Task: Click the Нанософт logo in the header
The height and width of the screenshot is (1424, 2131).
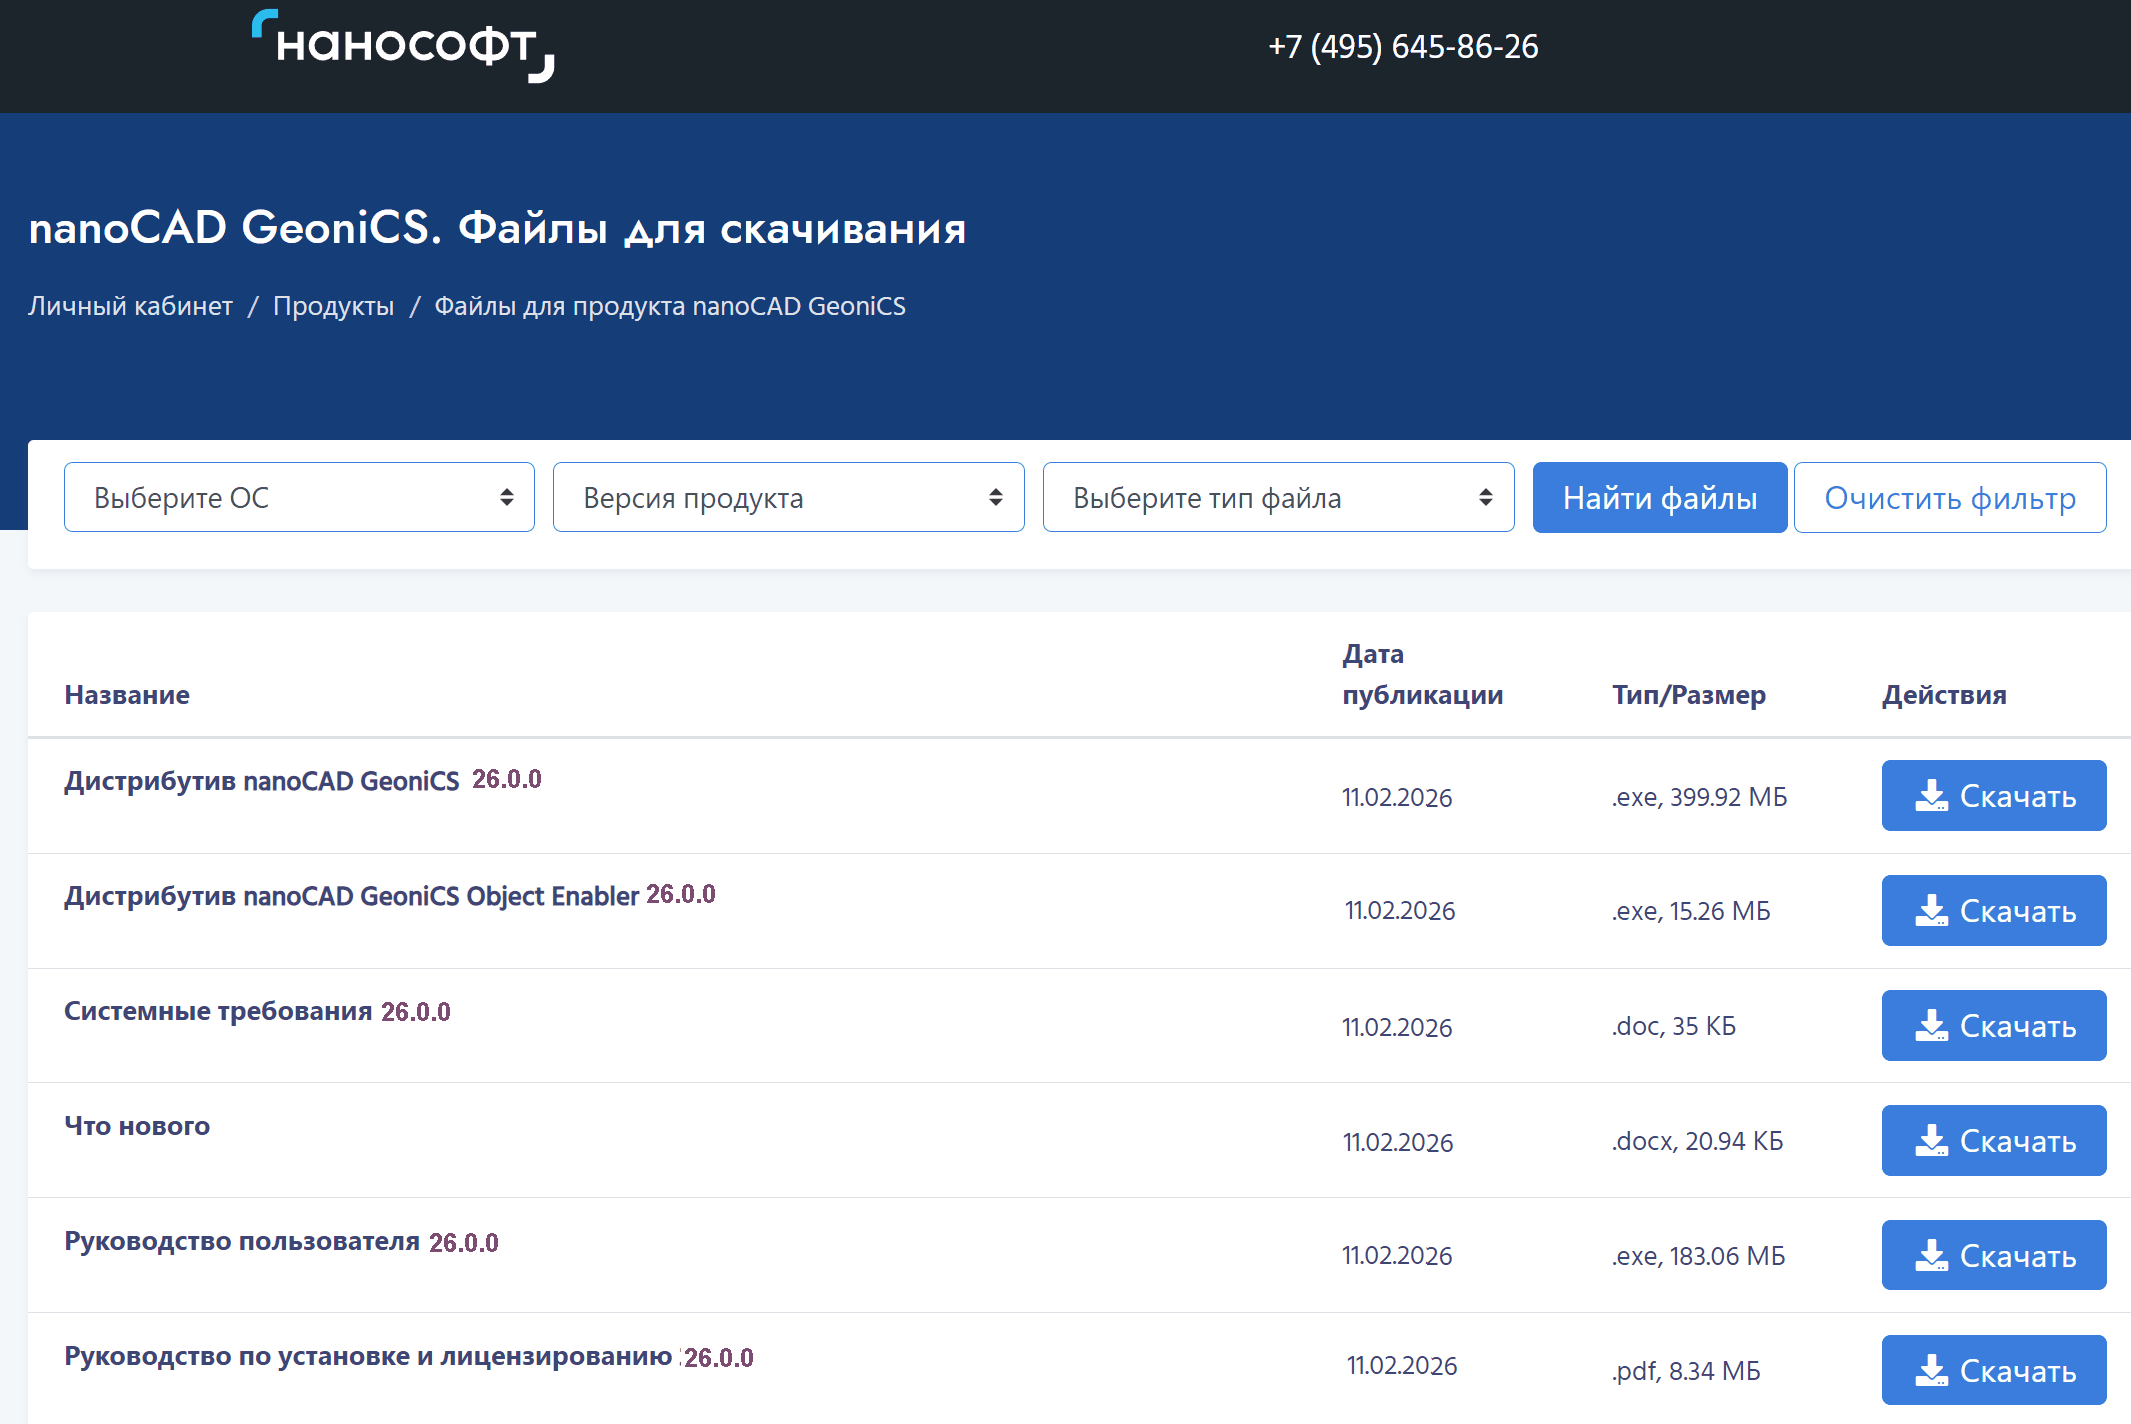Action: click(x=403, y=46)
